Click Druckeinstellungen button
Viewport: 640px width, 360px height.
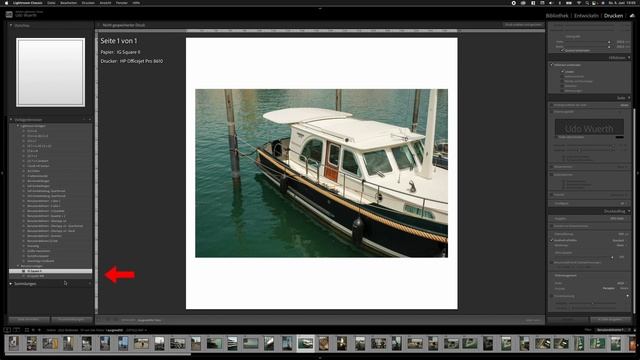[x=71, y=319]
